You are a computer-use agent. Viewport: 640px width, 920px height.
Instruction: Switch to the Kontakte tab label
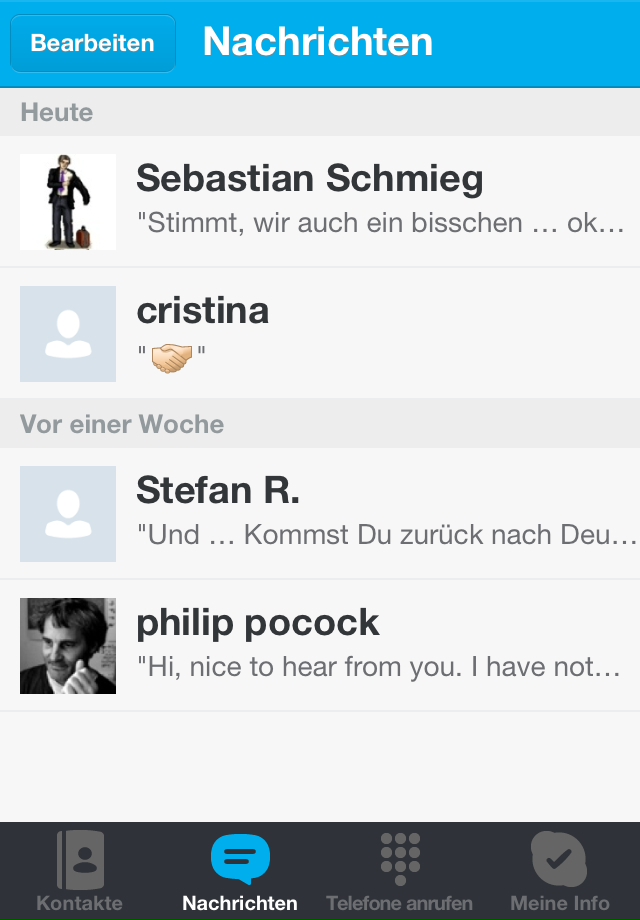click(80, 903)
